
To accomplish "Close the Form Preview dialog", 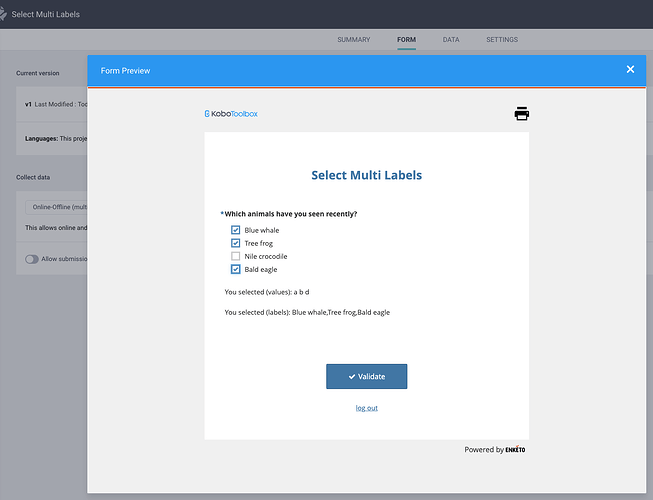I will (630, 70).
